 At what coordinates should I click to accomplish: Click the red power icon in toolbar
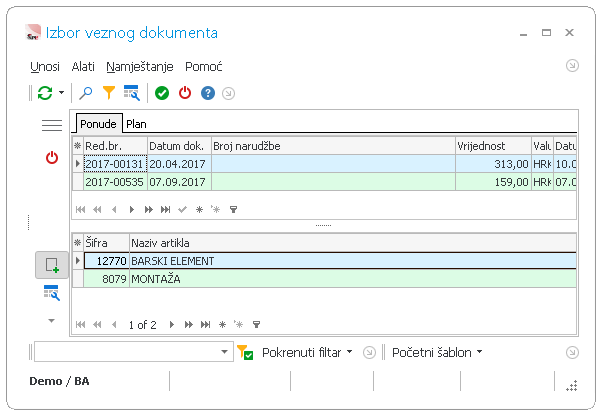click(185, 93)
